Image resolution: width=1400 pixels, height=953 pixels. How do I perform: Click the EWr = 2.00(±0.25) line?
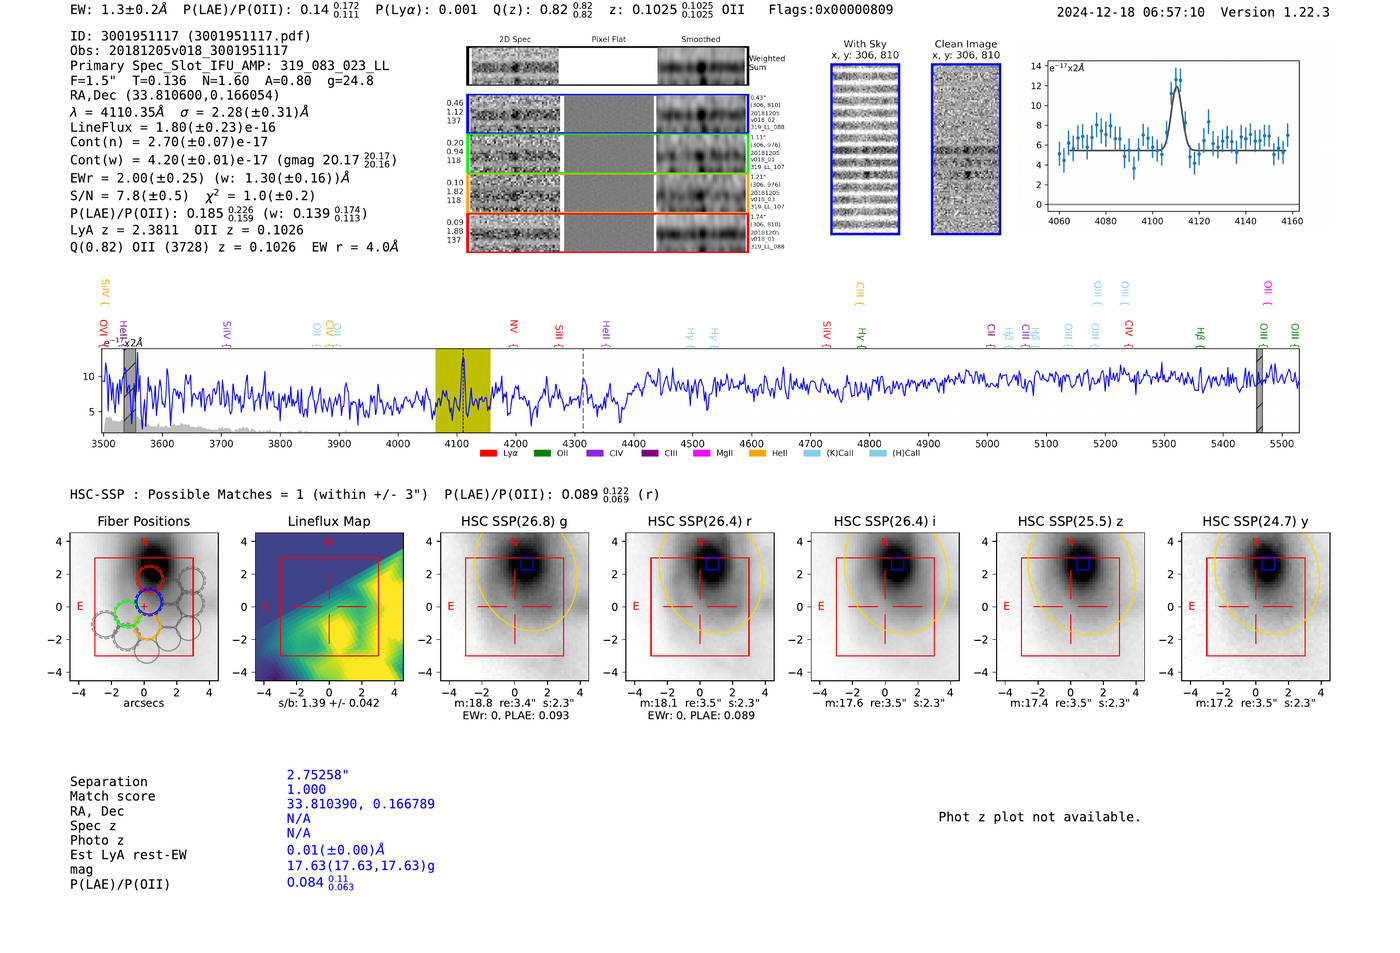[x=210, y=178]
